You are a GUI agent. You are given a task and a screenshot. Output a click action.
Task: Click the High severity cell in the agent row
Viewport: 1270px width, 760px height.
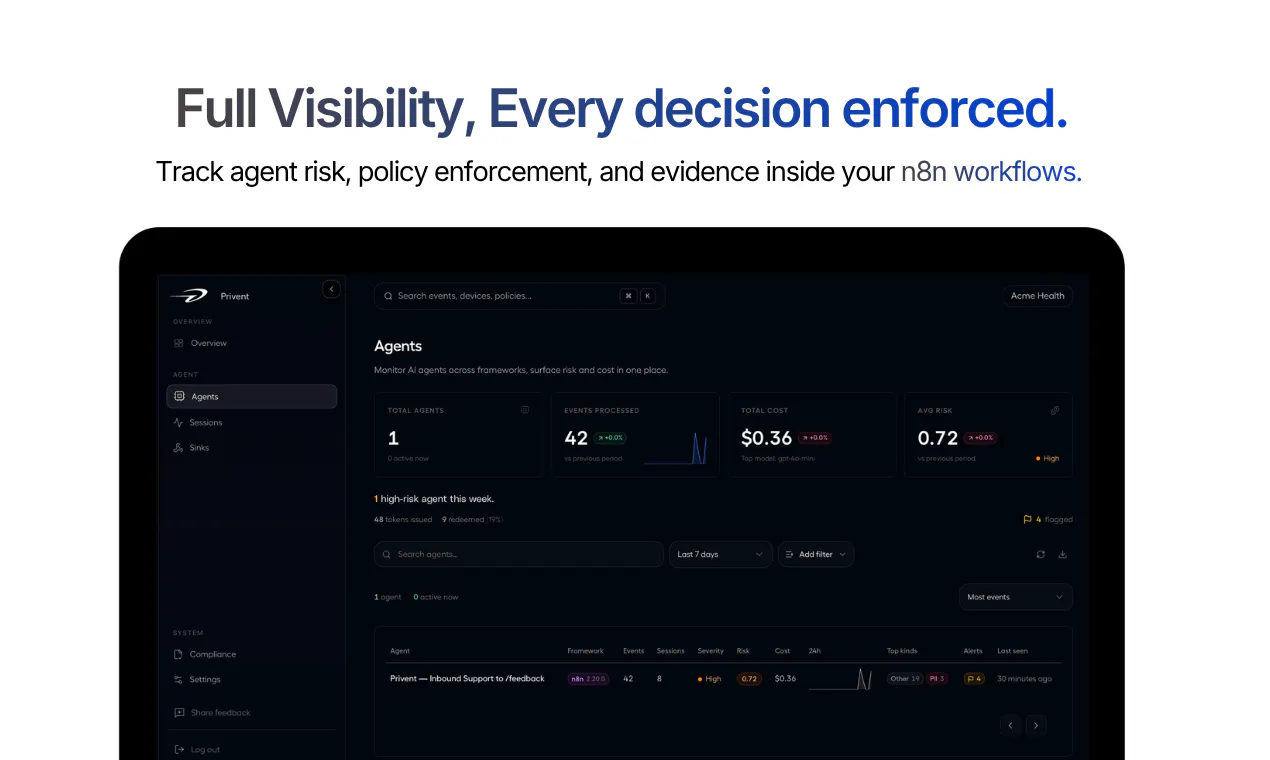(710, 679)
